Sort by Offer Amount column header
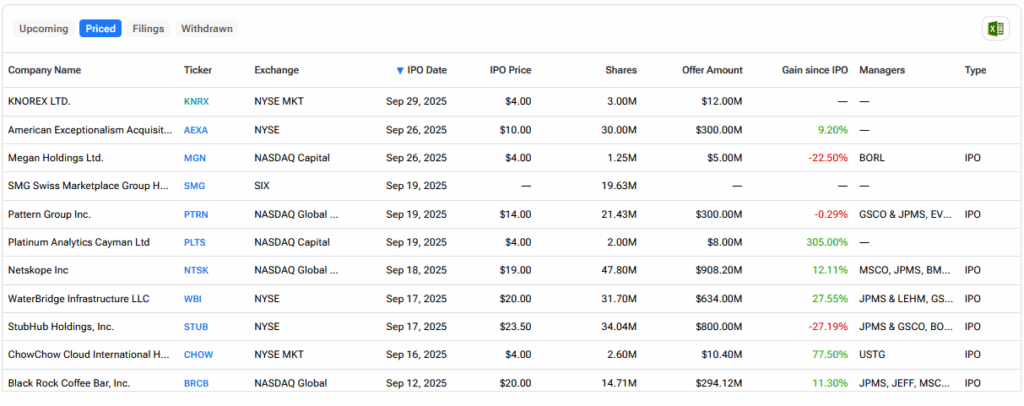 point(712,70)
